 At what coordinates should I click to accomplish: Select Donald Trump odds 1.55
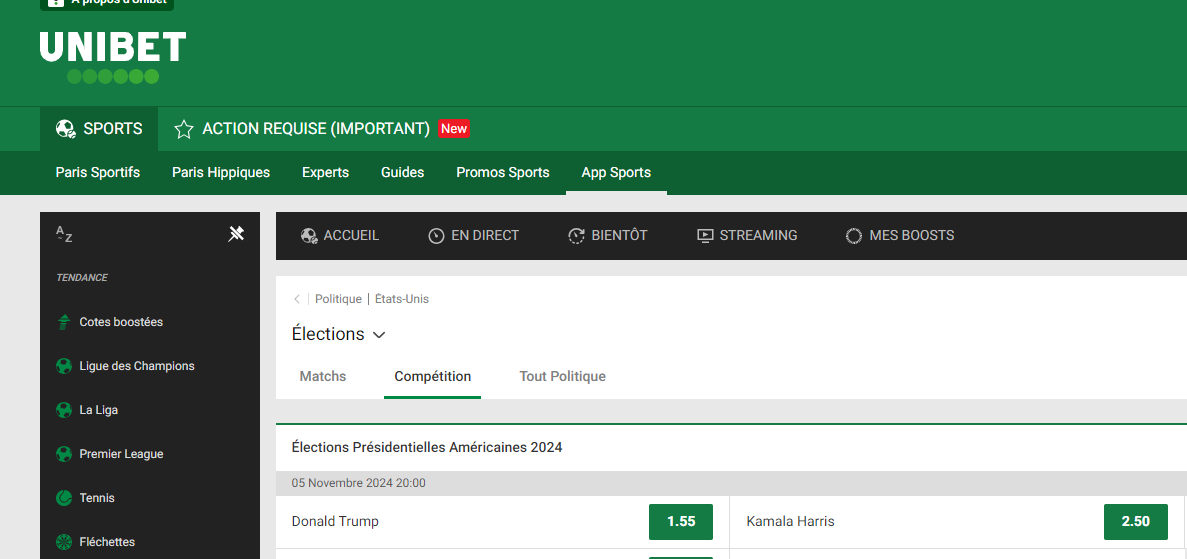pos(681,522)
